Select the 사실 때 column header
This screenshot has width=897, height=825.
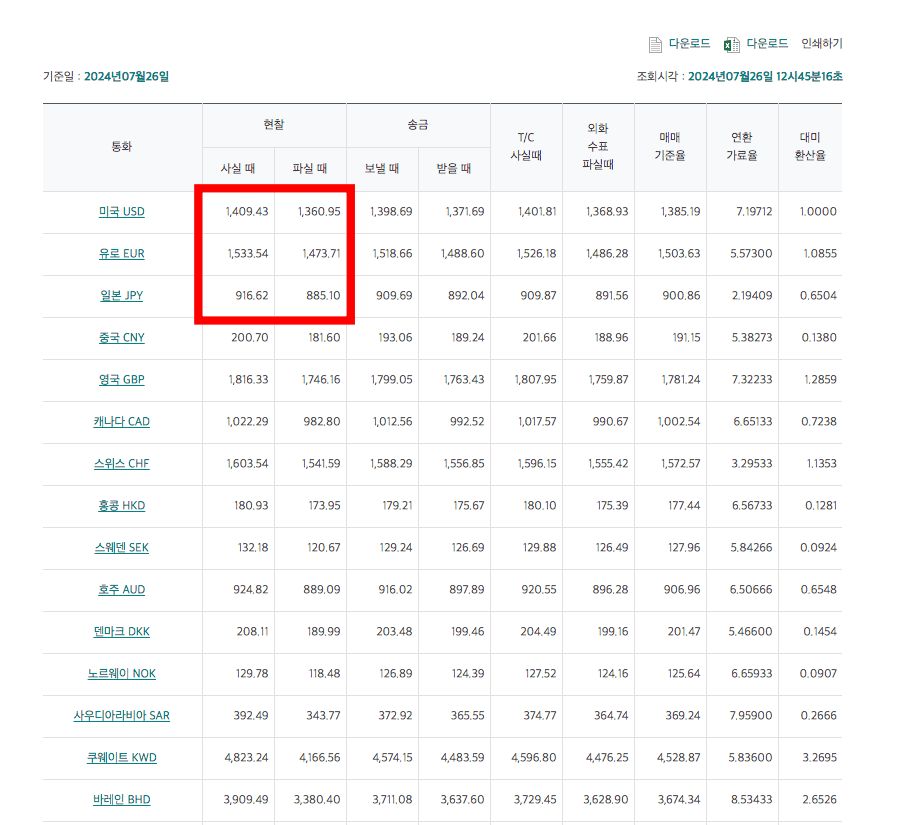tap(238, 169)
